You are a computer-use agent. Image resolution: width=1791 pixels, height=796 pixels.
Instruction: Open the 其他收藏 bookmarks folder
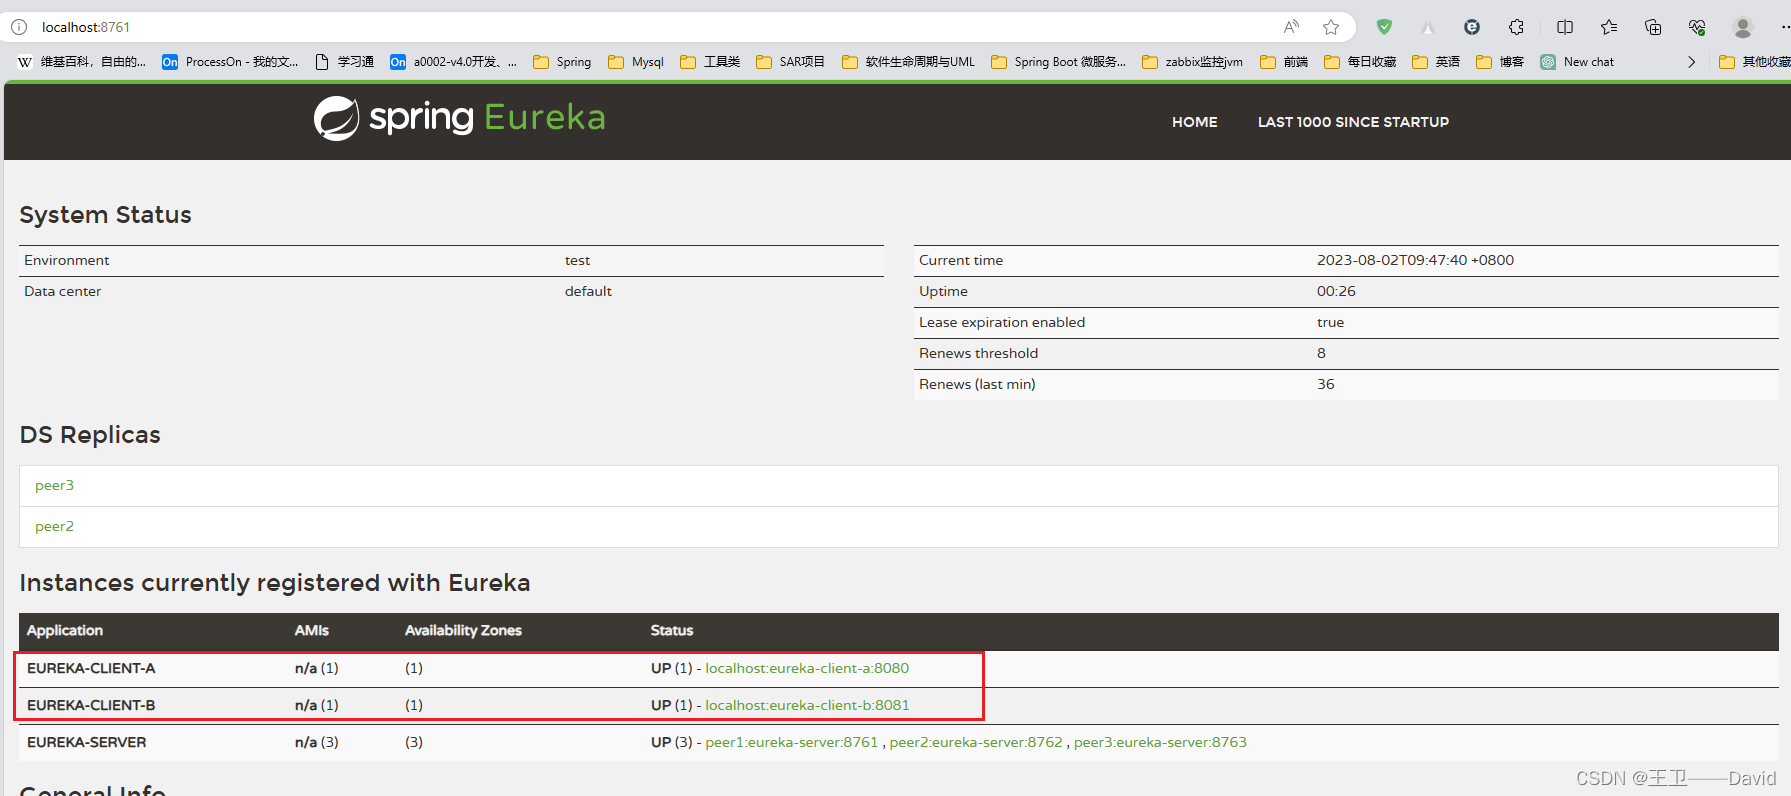(x=1755, y=62)
